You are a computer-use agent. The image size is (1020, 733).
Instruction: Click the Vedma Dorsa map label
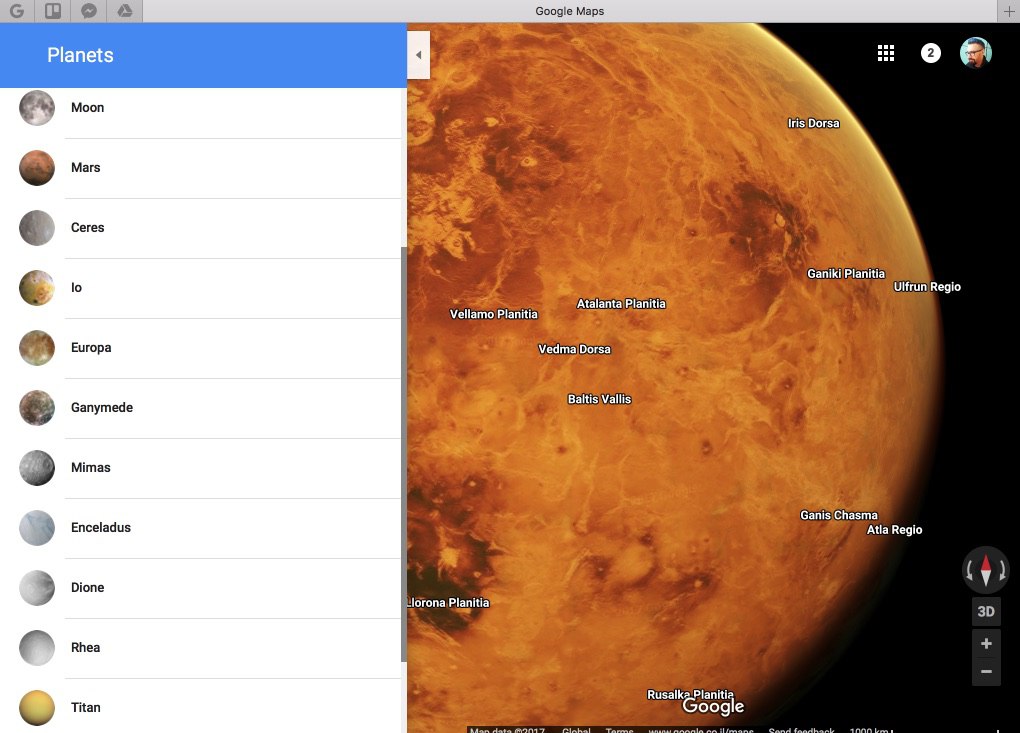coord(574,349)
